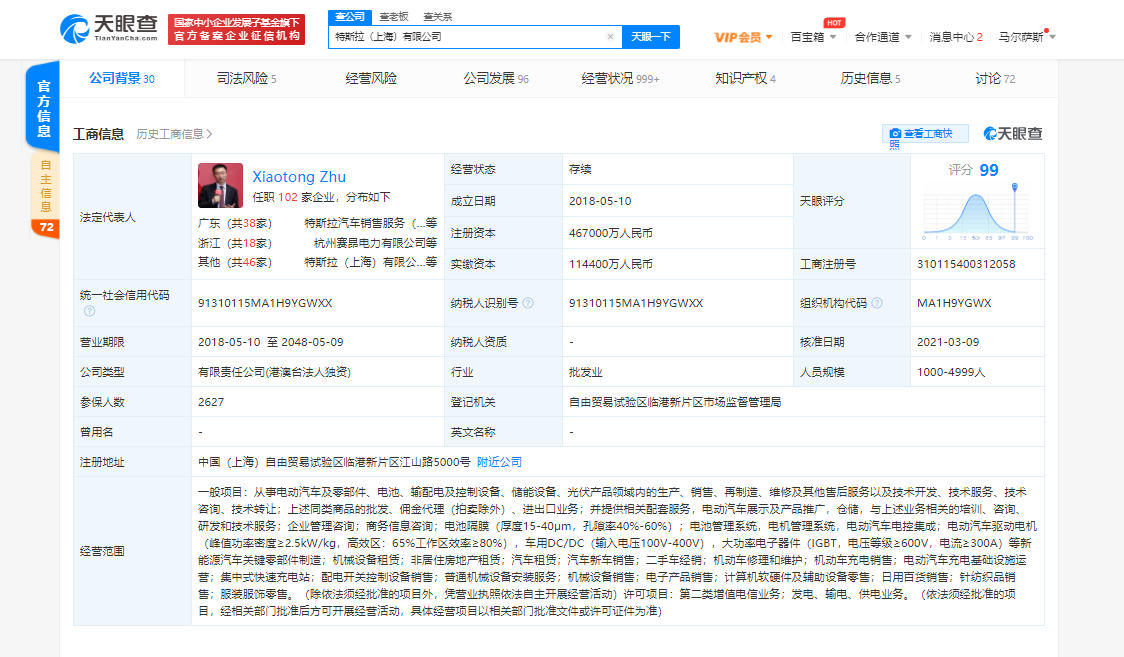Click the registration number 310115400312058
The width and height of the screenshot is (1124, 657).
(966, 264)
